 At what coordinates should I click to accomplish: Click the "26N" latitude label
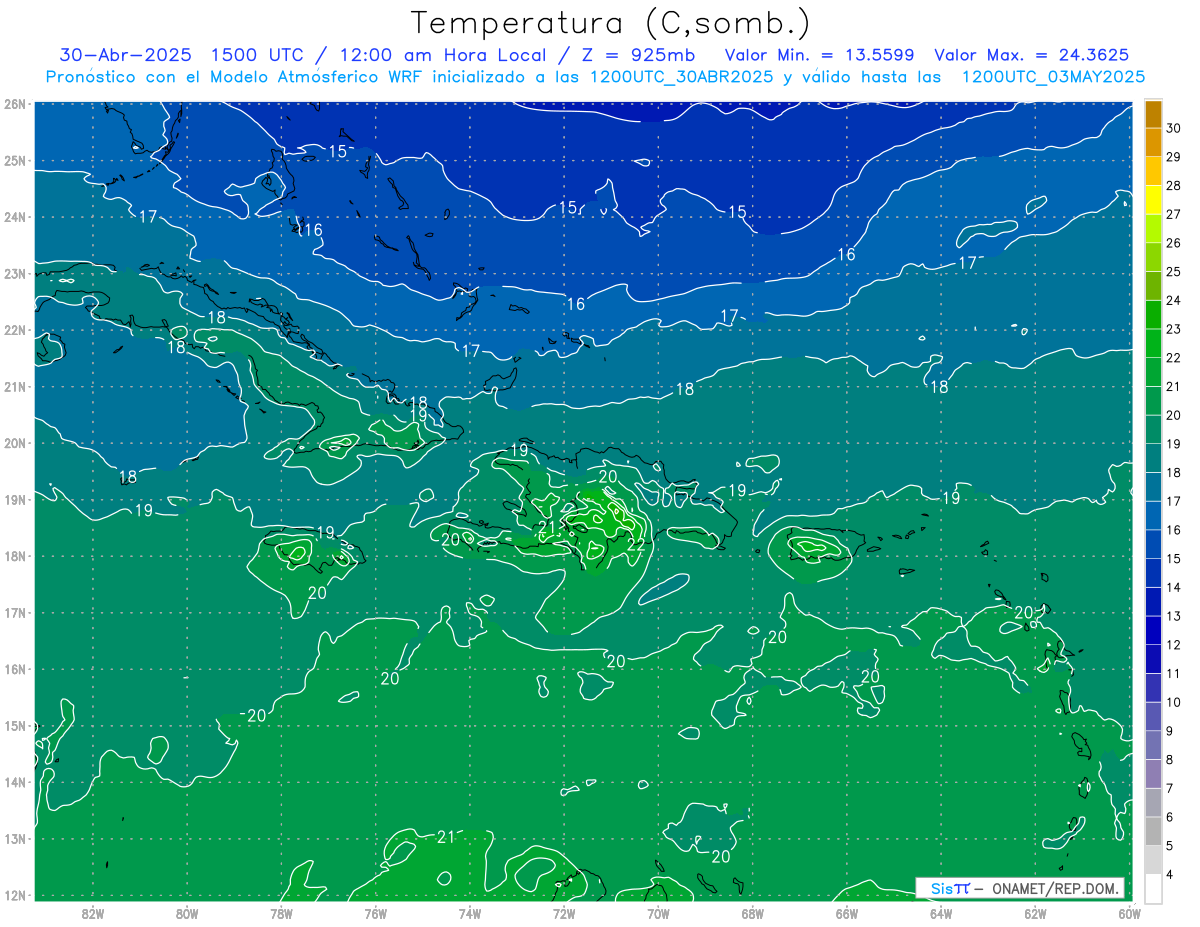pyautogui.click(x=15, y=104)
